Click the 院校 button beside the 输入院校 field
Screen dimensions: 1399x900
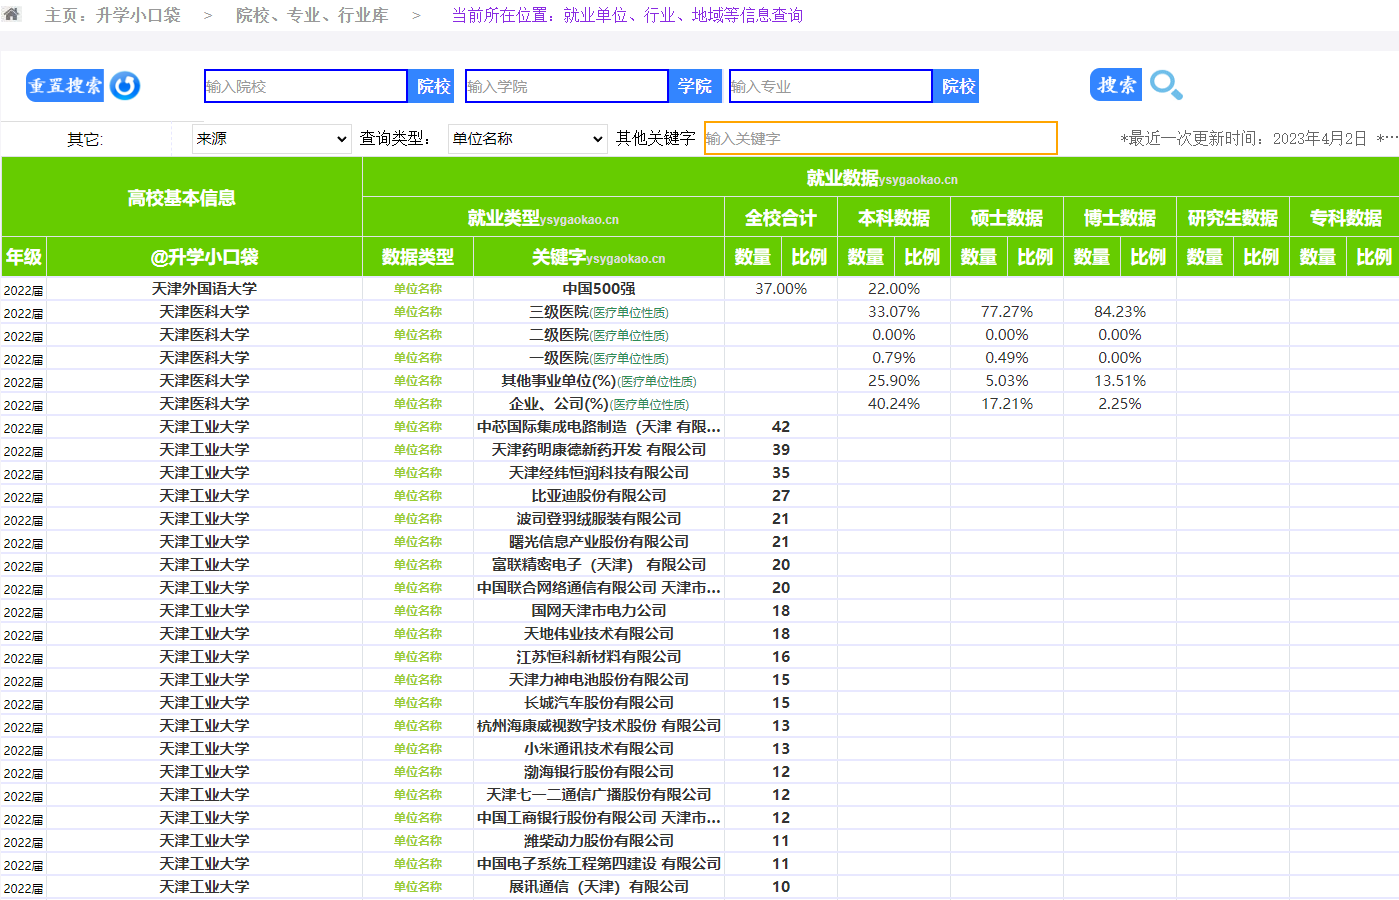433,86
